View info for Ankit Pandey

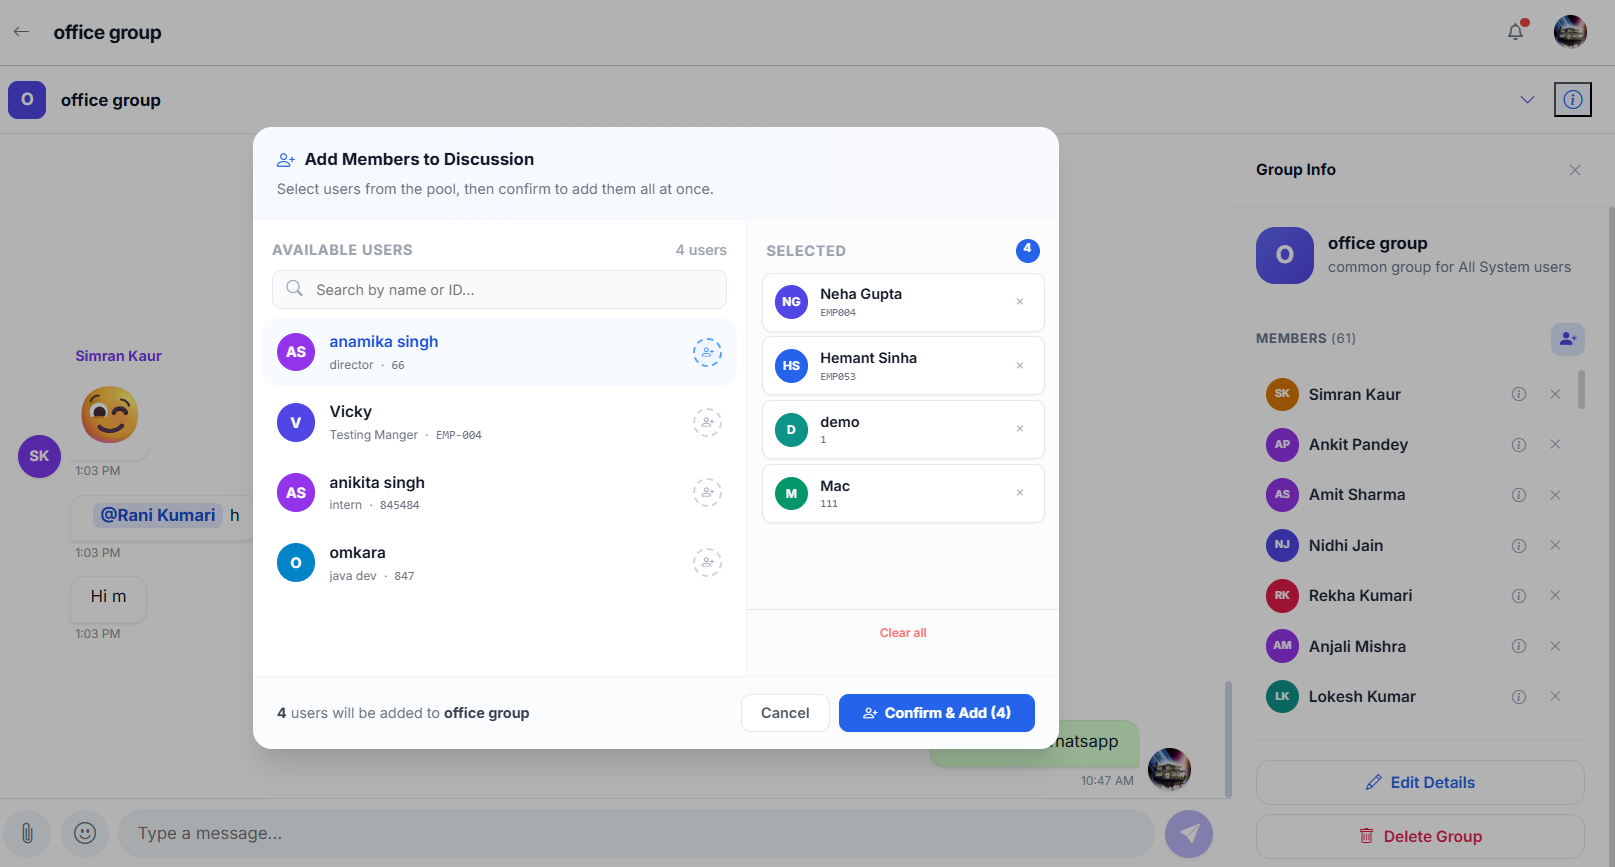point(1519,445)
